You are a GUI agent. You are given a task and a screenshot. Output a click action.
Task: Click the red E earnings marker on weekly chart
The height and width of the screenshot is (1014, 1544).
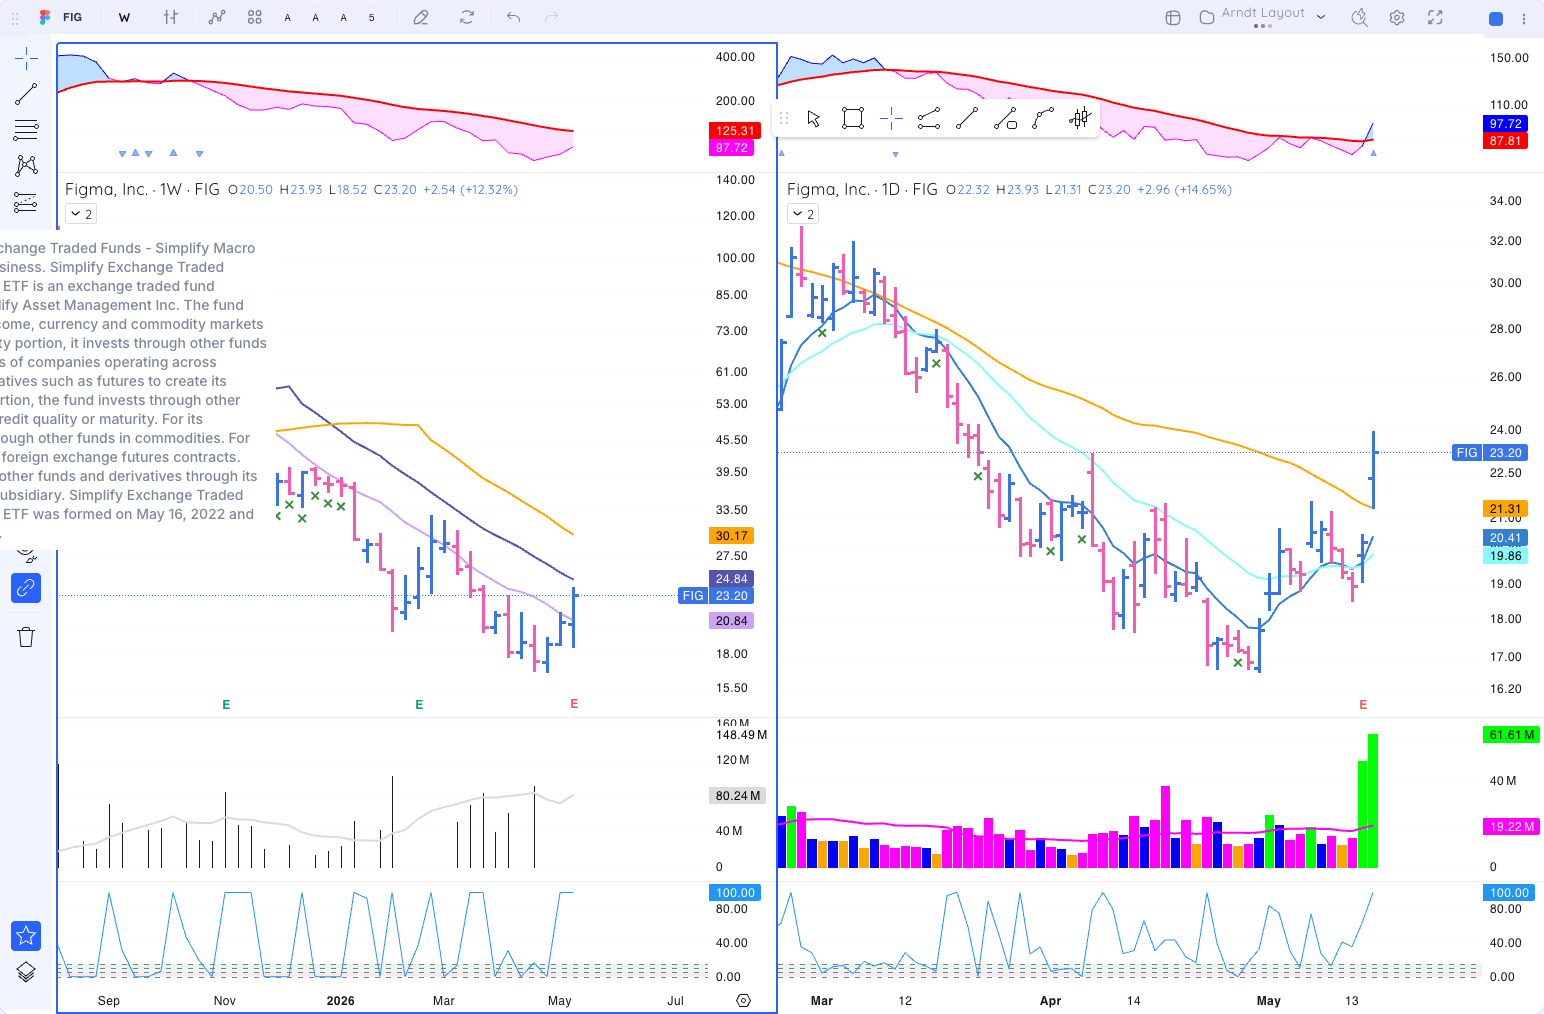coord(574,704)
